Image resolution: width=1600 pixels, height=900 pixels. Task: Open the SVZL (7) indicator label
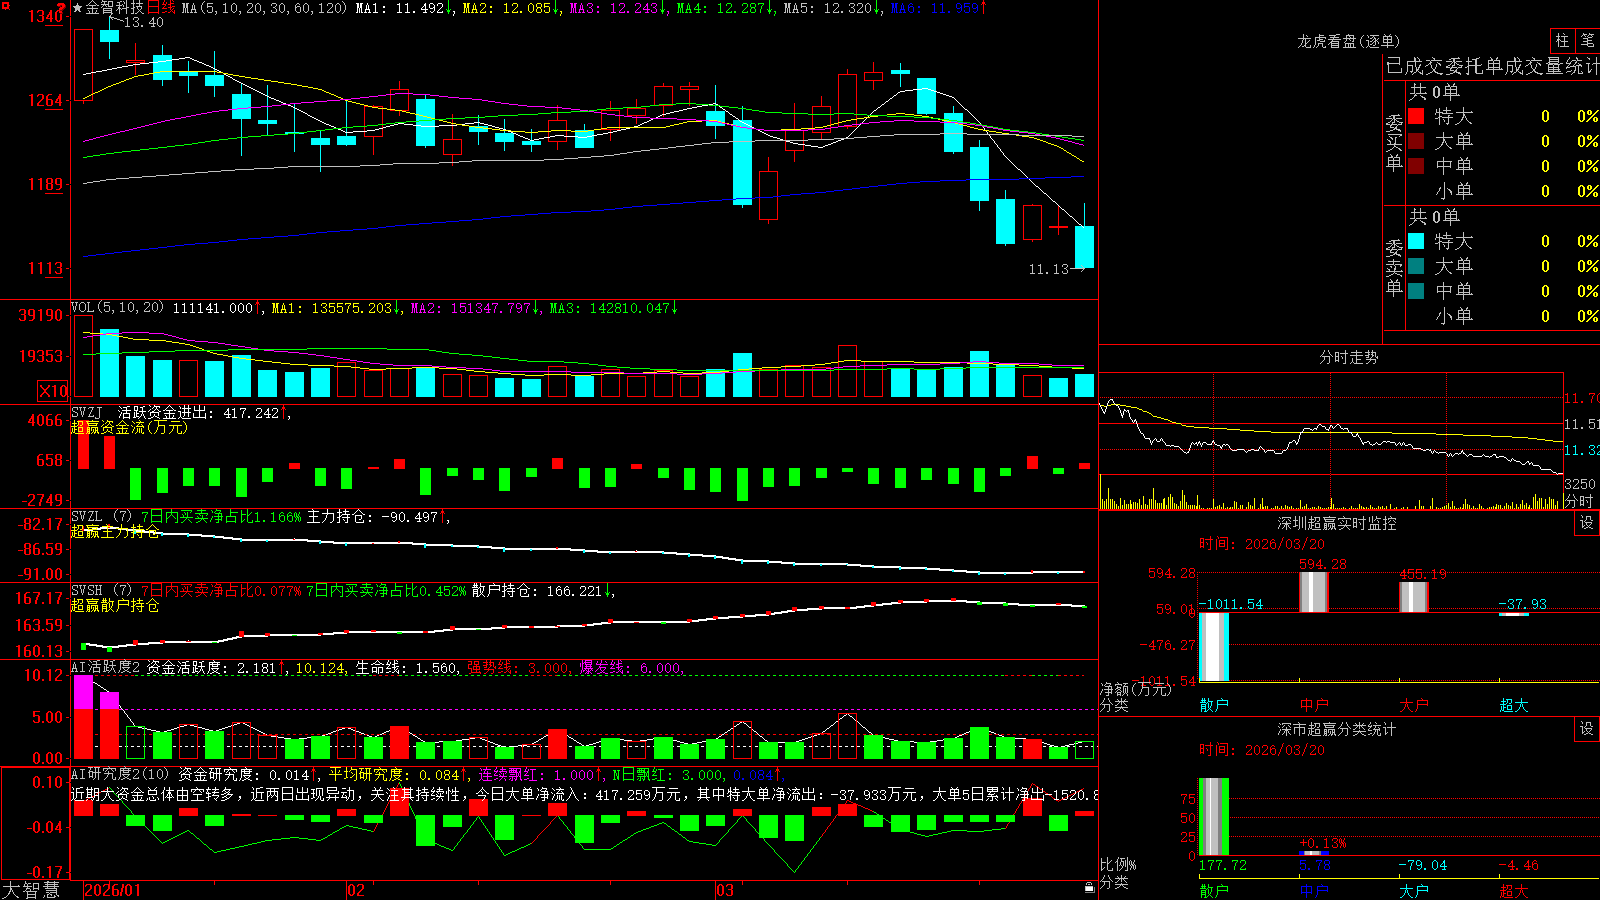click(x=101, y=516)
